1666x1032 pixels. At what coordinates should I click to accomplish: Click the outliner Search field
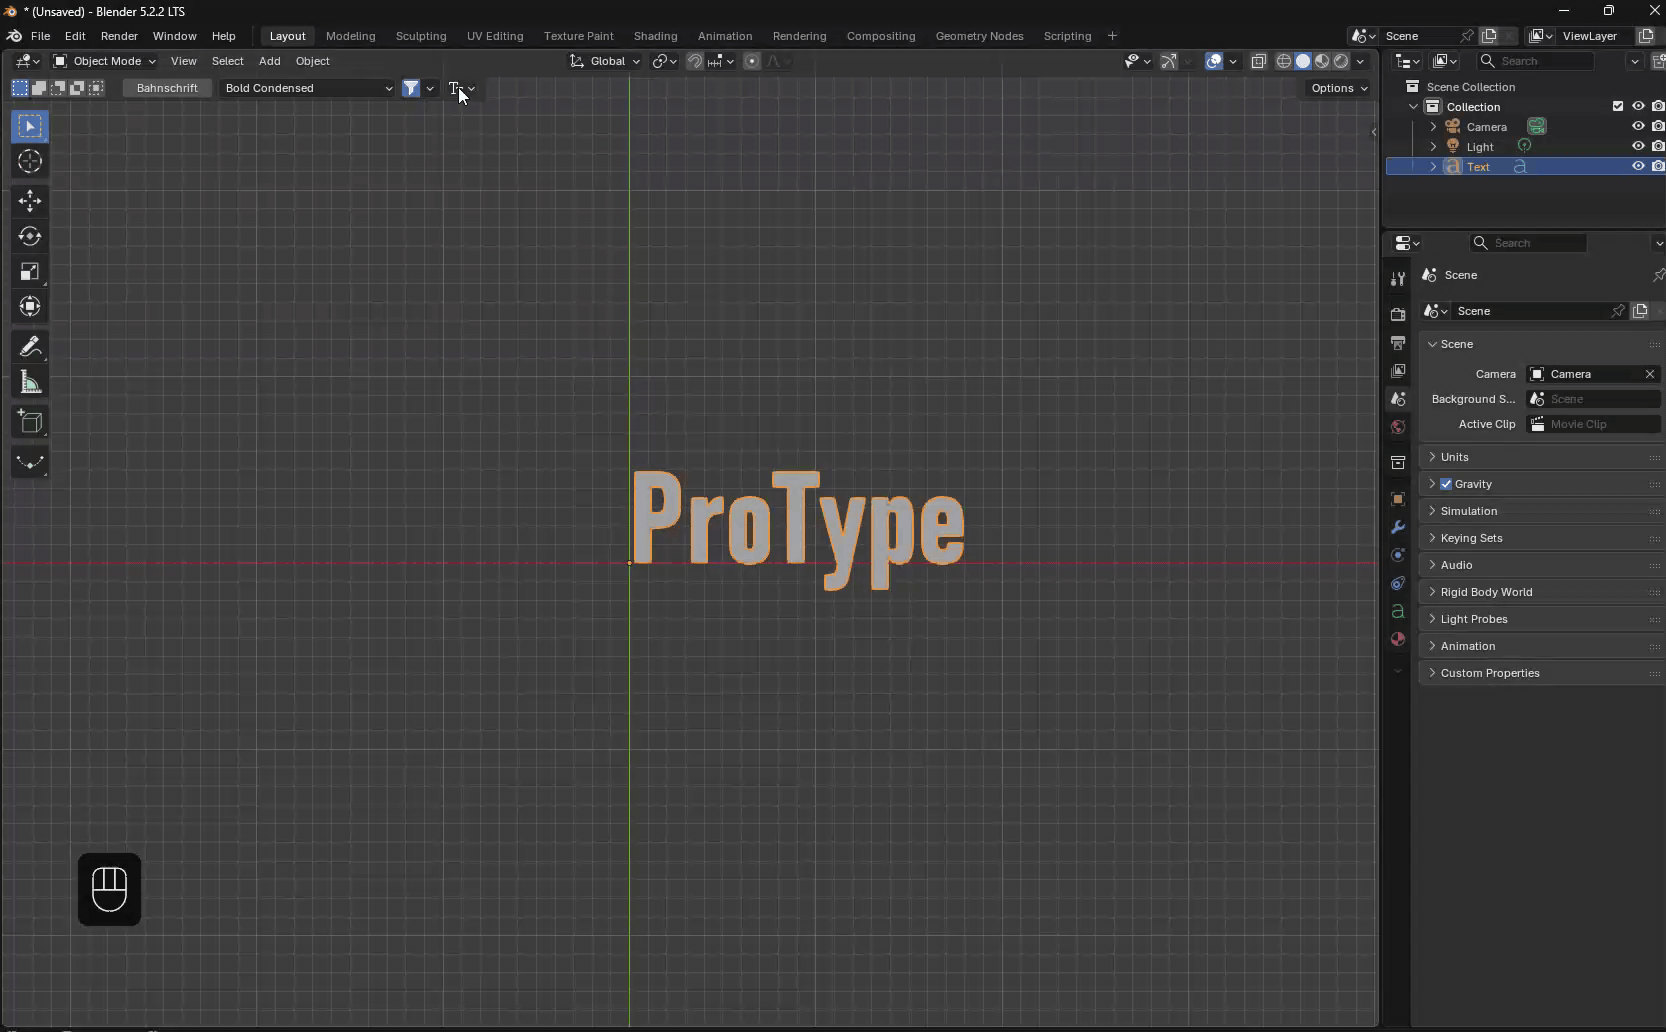1536,61
